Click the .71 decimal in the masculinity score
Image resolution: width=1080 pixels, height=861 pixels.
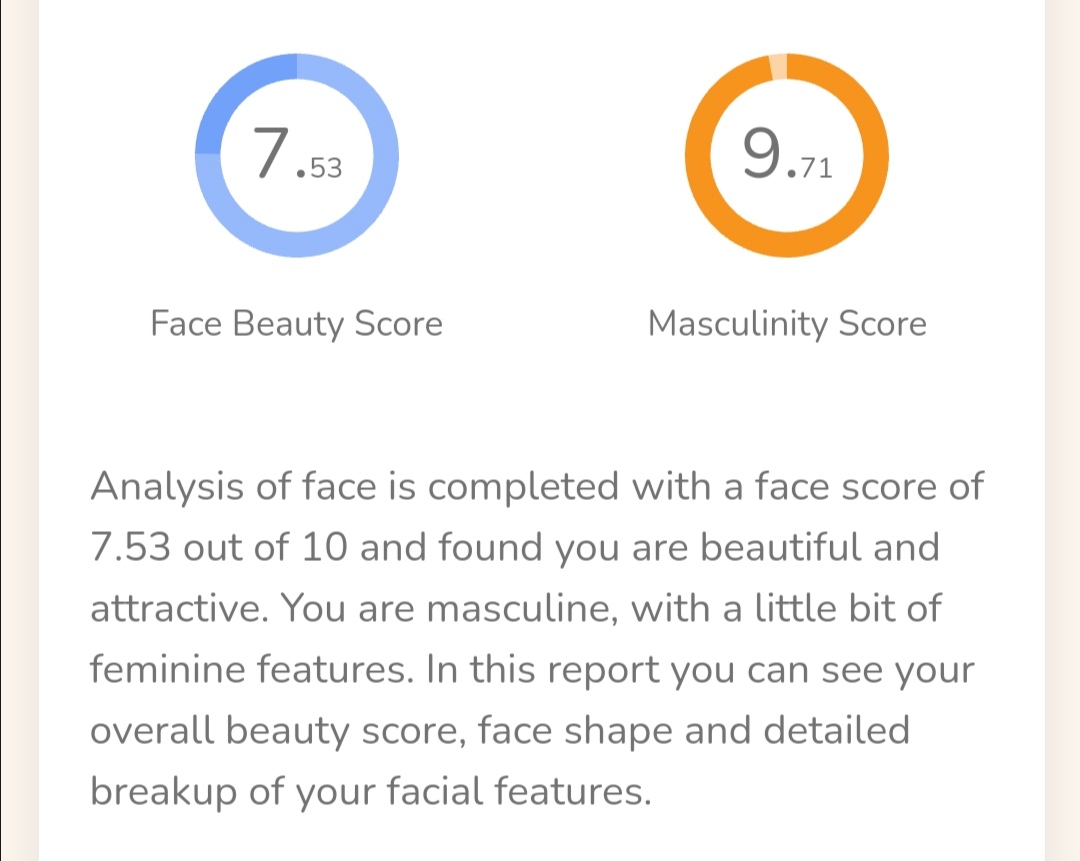pyautogui.click(x=810, y=168)
